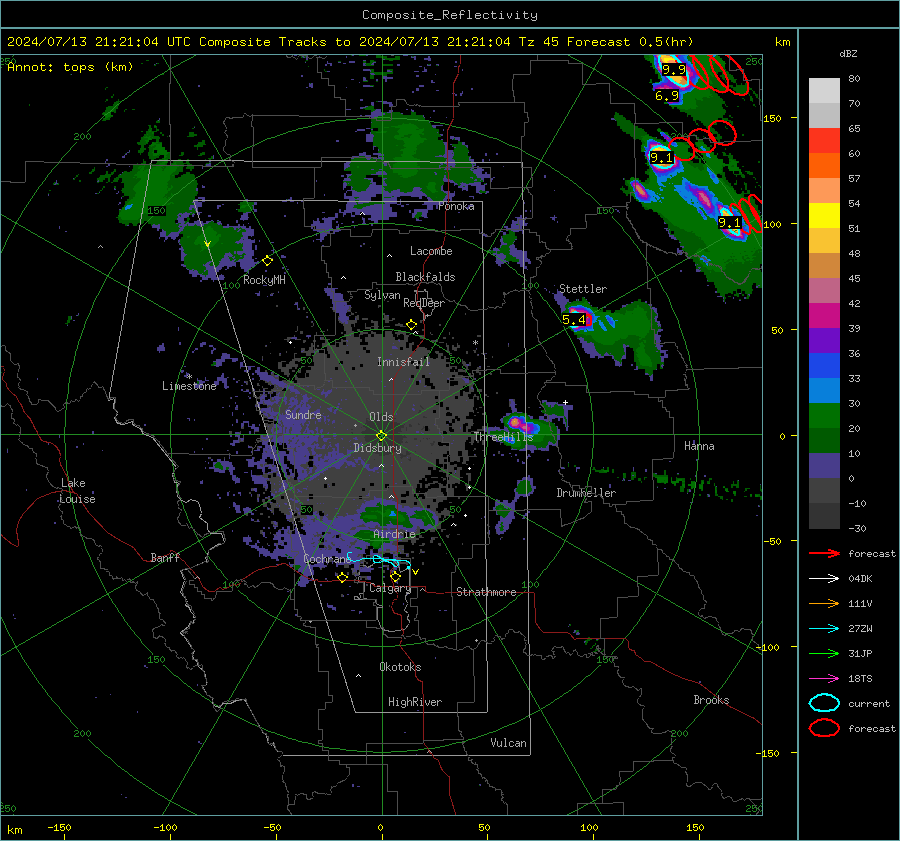Select the Cochrane label
The image size is (900, 841).
(x=327, y=559)
